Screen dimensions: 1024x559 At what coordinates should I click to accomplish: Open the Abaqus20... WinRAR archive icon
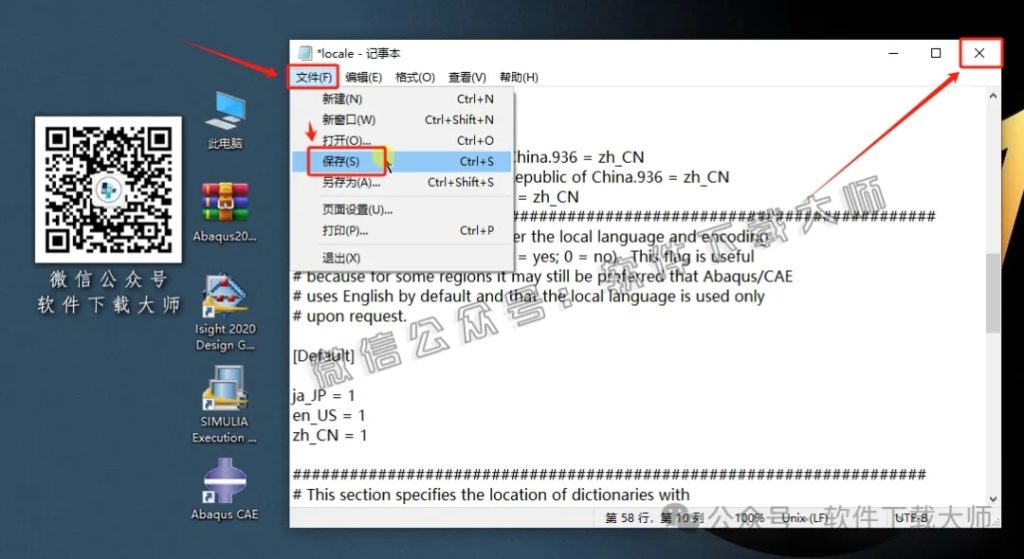pos(225,211)
